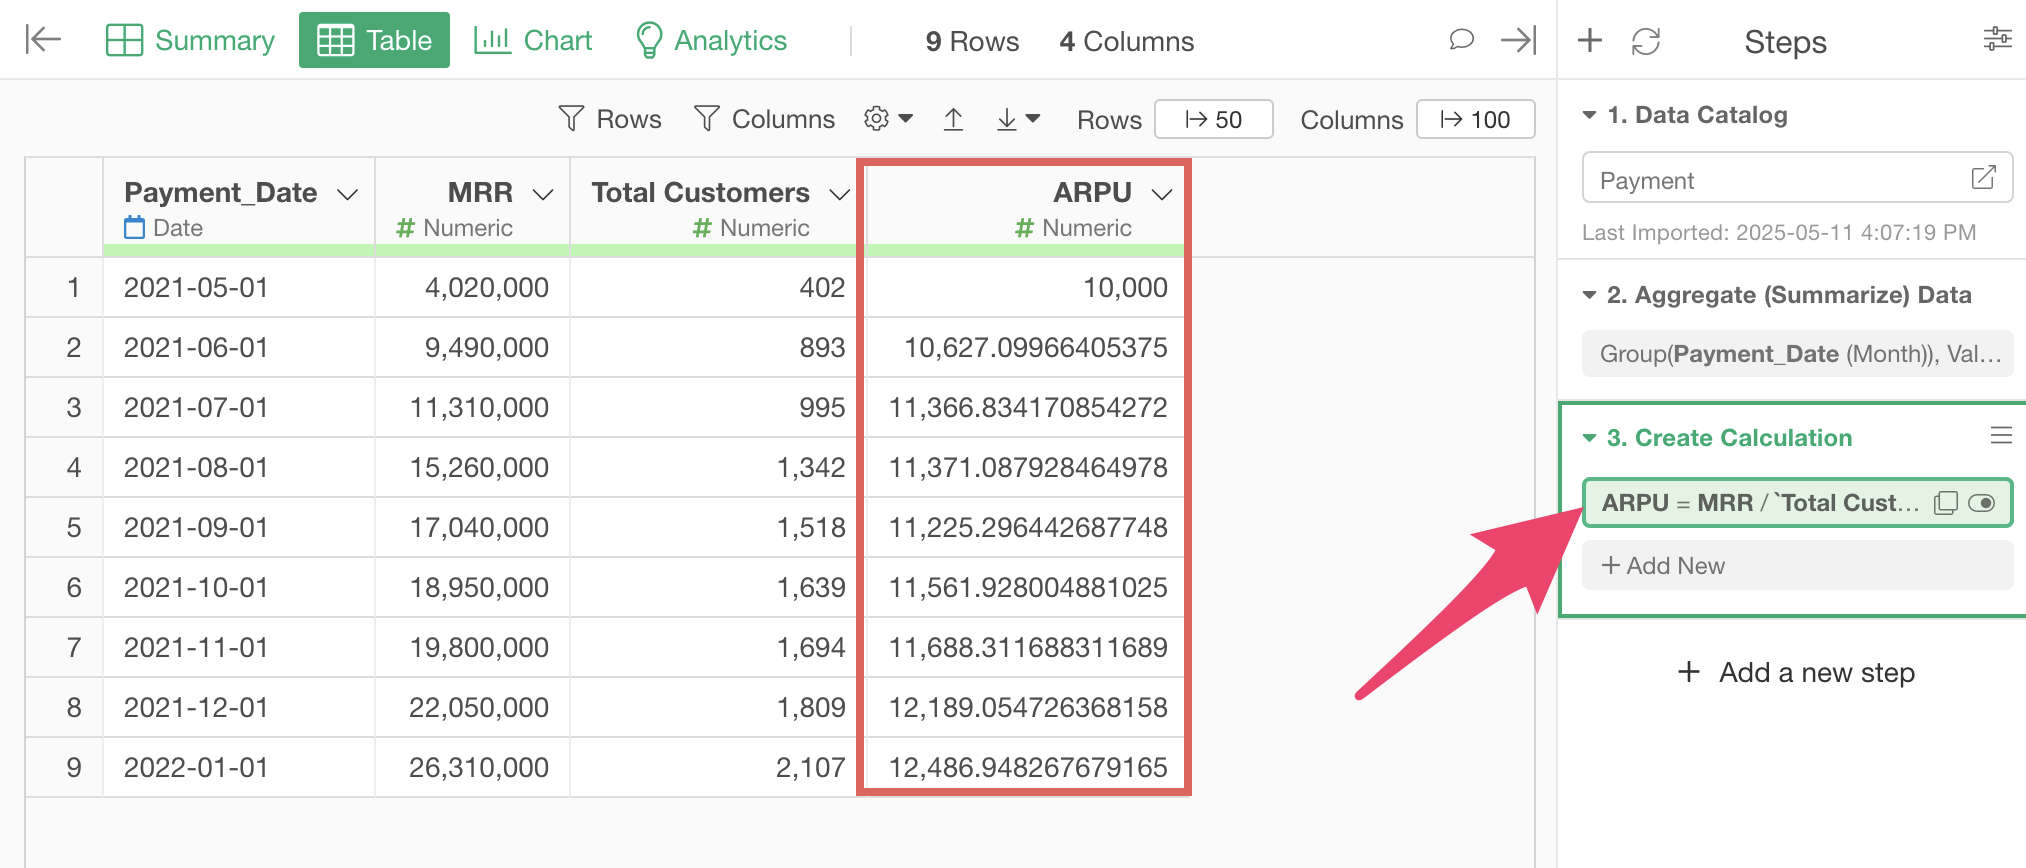Open the Create Calculation step hamburger menu
This screenshot has height=868, width=2026.
click(x=2000, y=436)
